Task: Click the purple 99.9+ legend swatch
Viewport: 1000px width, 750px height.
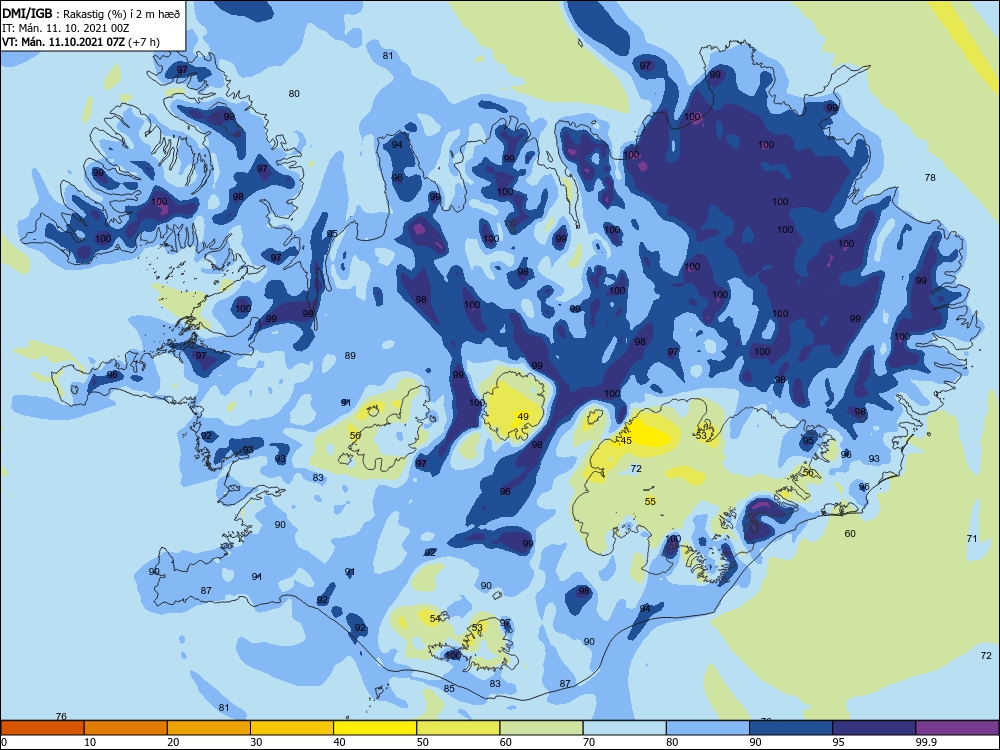Action: point(957,728)
